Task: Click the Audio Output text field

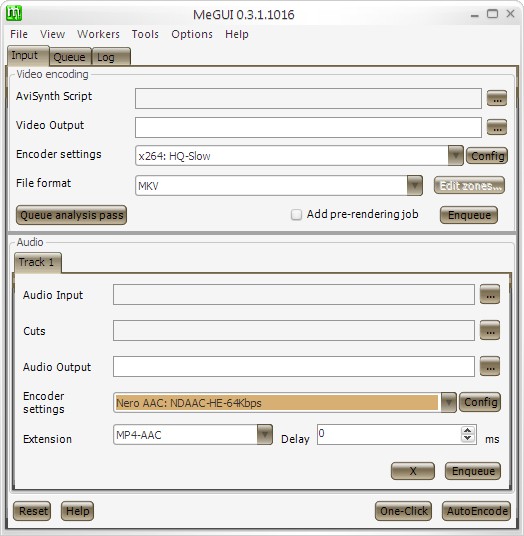Action: point(294,366)
